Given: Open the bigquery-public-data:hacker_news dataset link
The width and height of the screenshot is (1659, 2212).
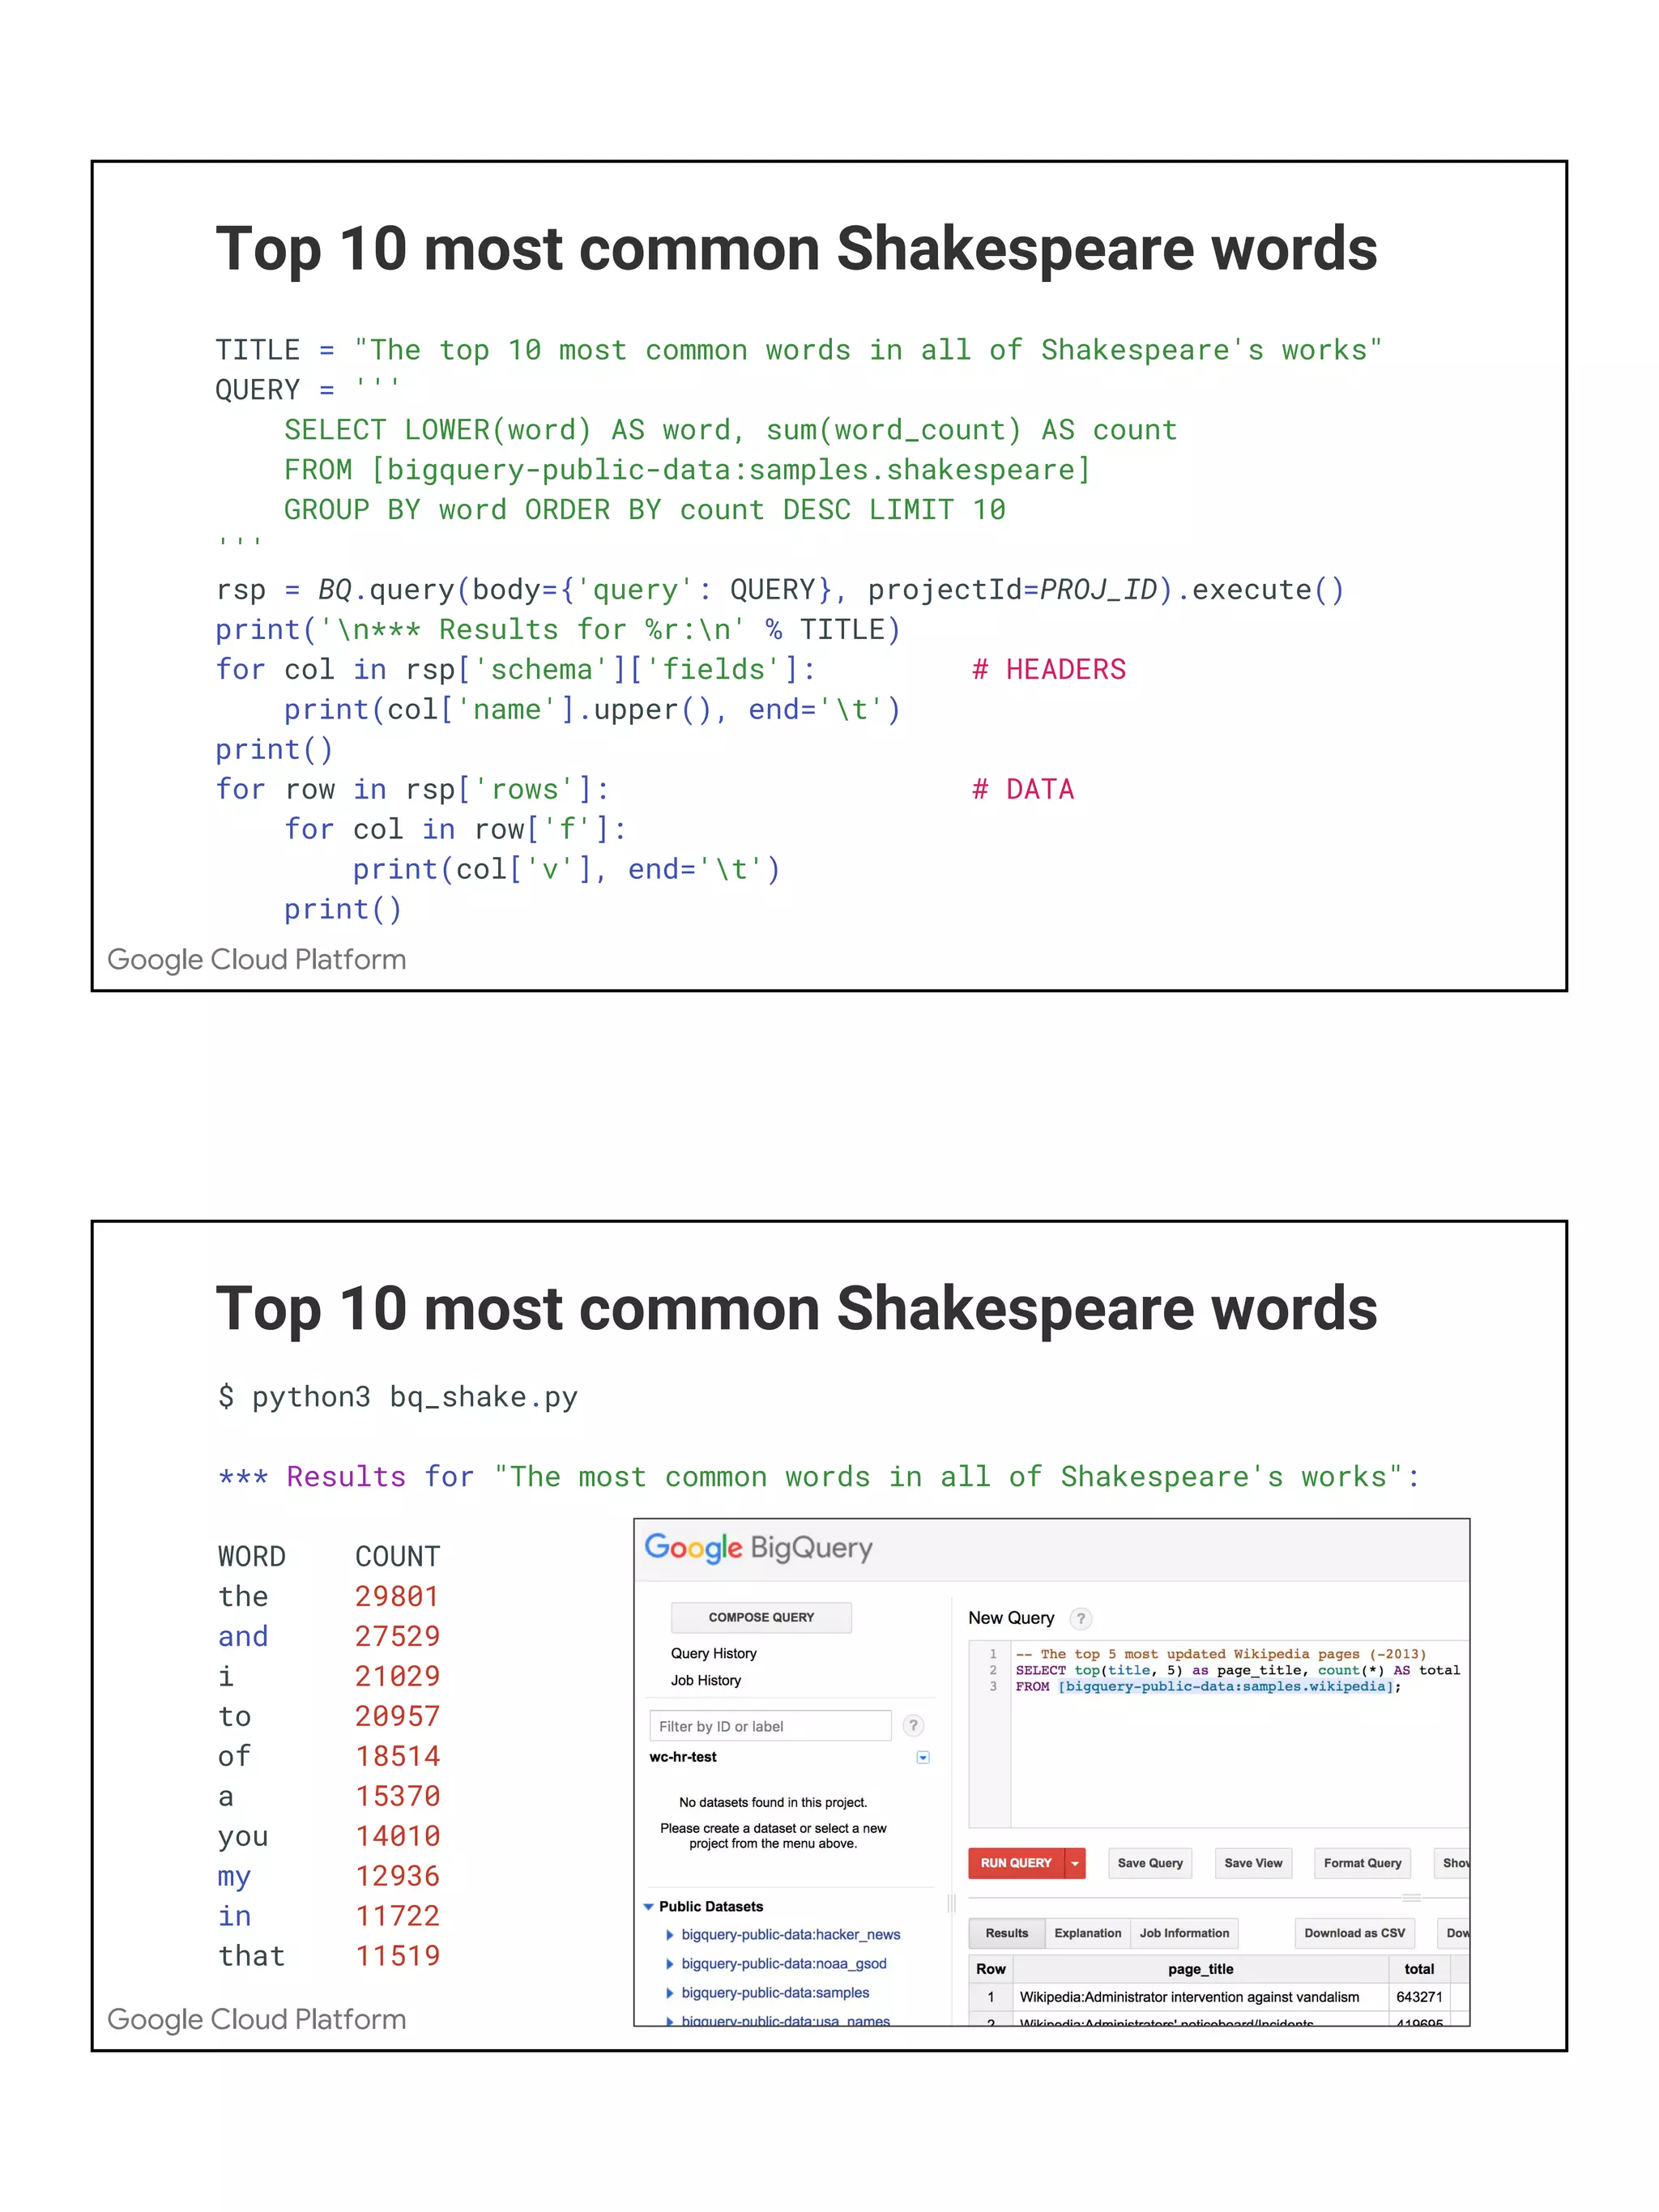Looking at the screenshot, I should (x=790, y=1935).
